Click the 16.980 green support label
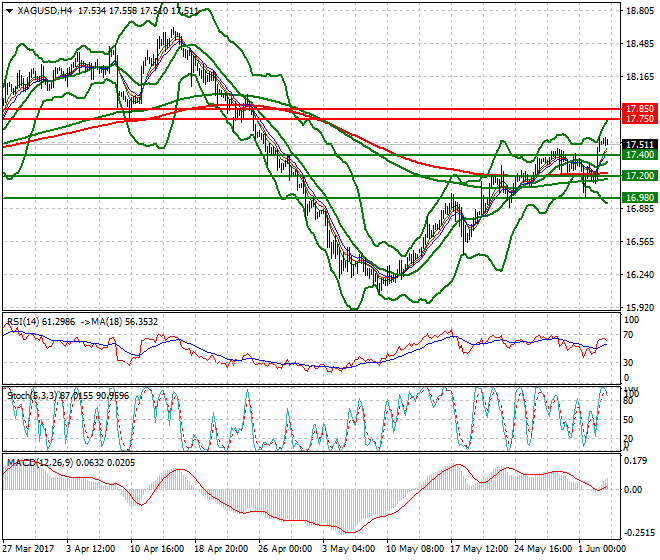Image resolution: width=660 pixels, height=560 pixels. (639, 197)
